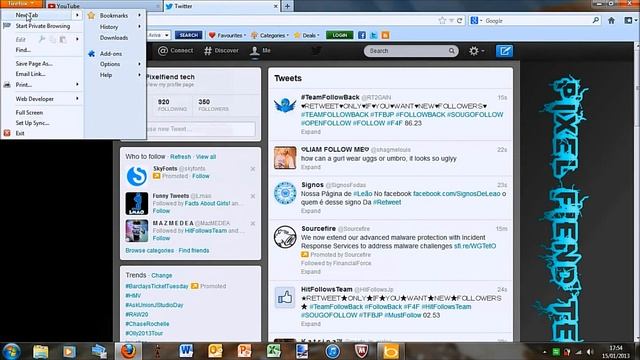Viewport: 640px width, 360px height.
Task: Open the Me tab on Twitter
Action: tap(260, 51)
